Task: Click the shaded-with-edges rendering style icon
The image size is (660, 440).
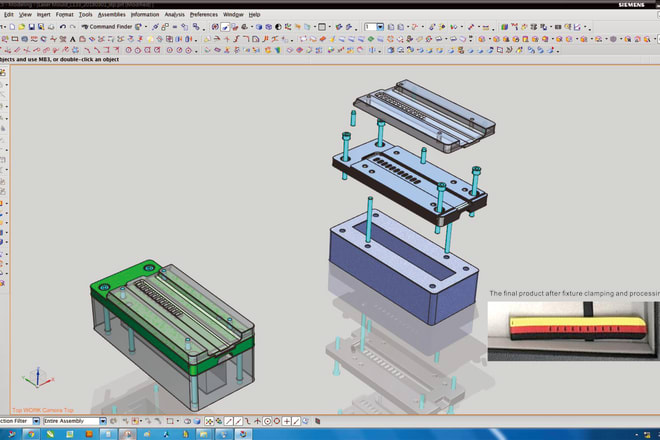Action: (259, 27)
